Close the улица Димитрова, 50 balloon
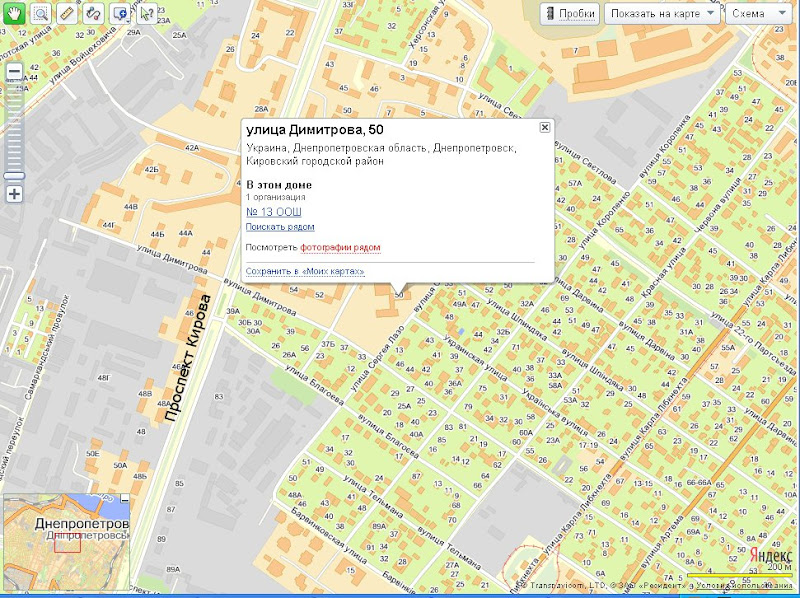Image resolution: width=800 pixels, height=598 pixels. [x=544, y=127]
